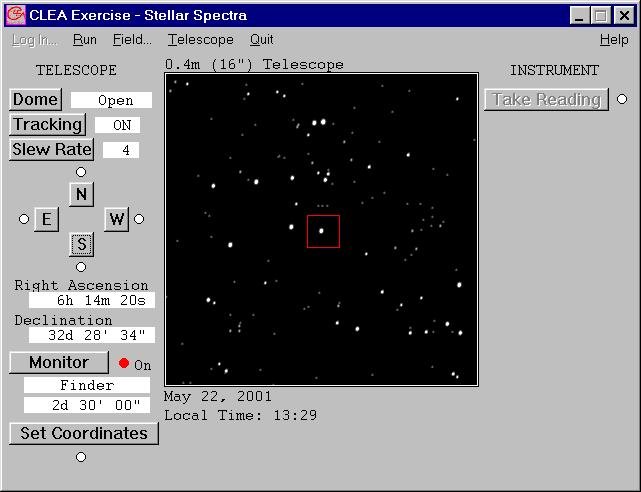
Task: Open the Field... menu
Action: (x=132, y=40)
